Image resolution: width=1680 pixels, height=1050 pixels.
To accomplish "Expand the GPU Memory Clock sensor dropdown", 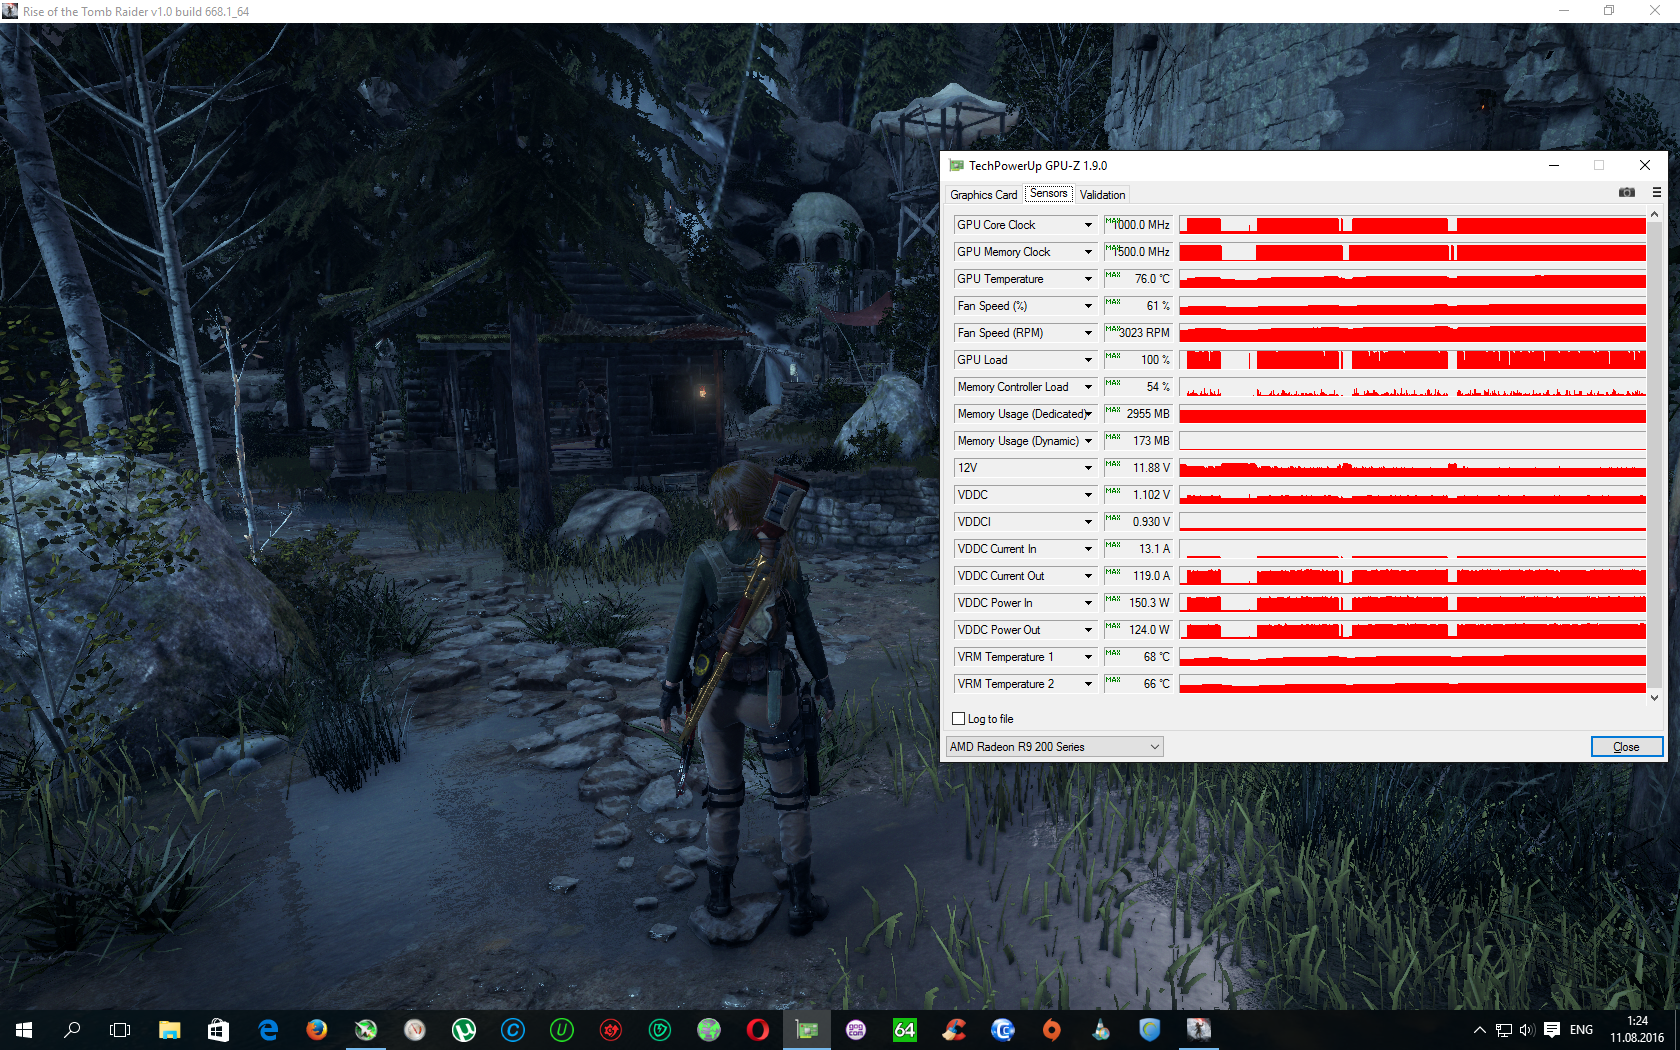I will tap(1088, 252).
